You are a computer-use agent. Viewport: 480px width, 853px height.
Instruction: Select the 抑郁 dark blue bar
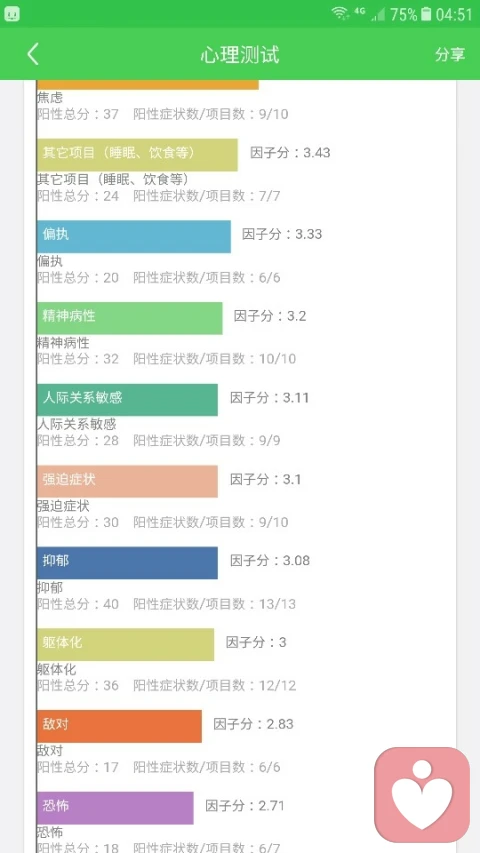pyautogui.click(x=127, y=563)
